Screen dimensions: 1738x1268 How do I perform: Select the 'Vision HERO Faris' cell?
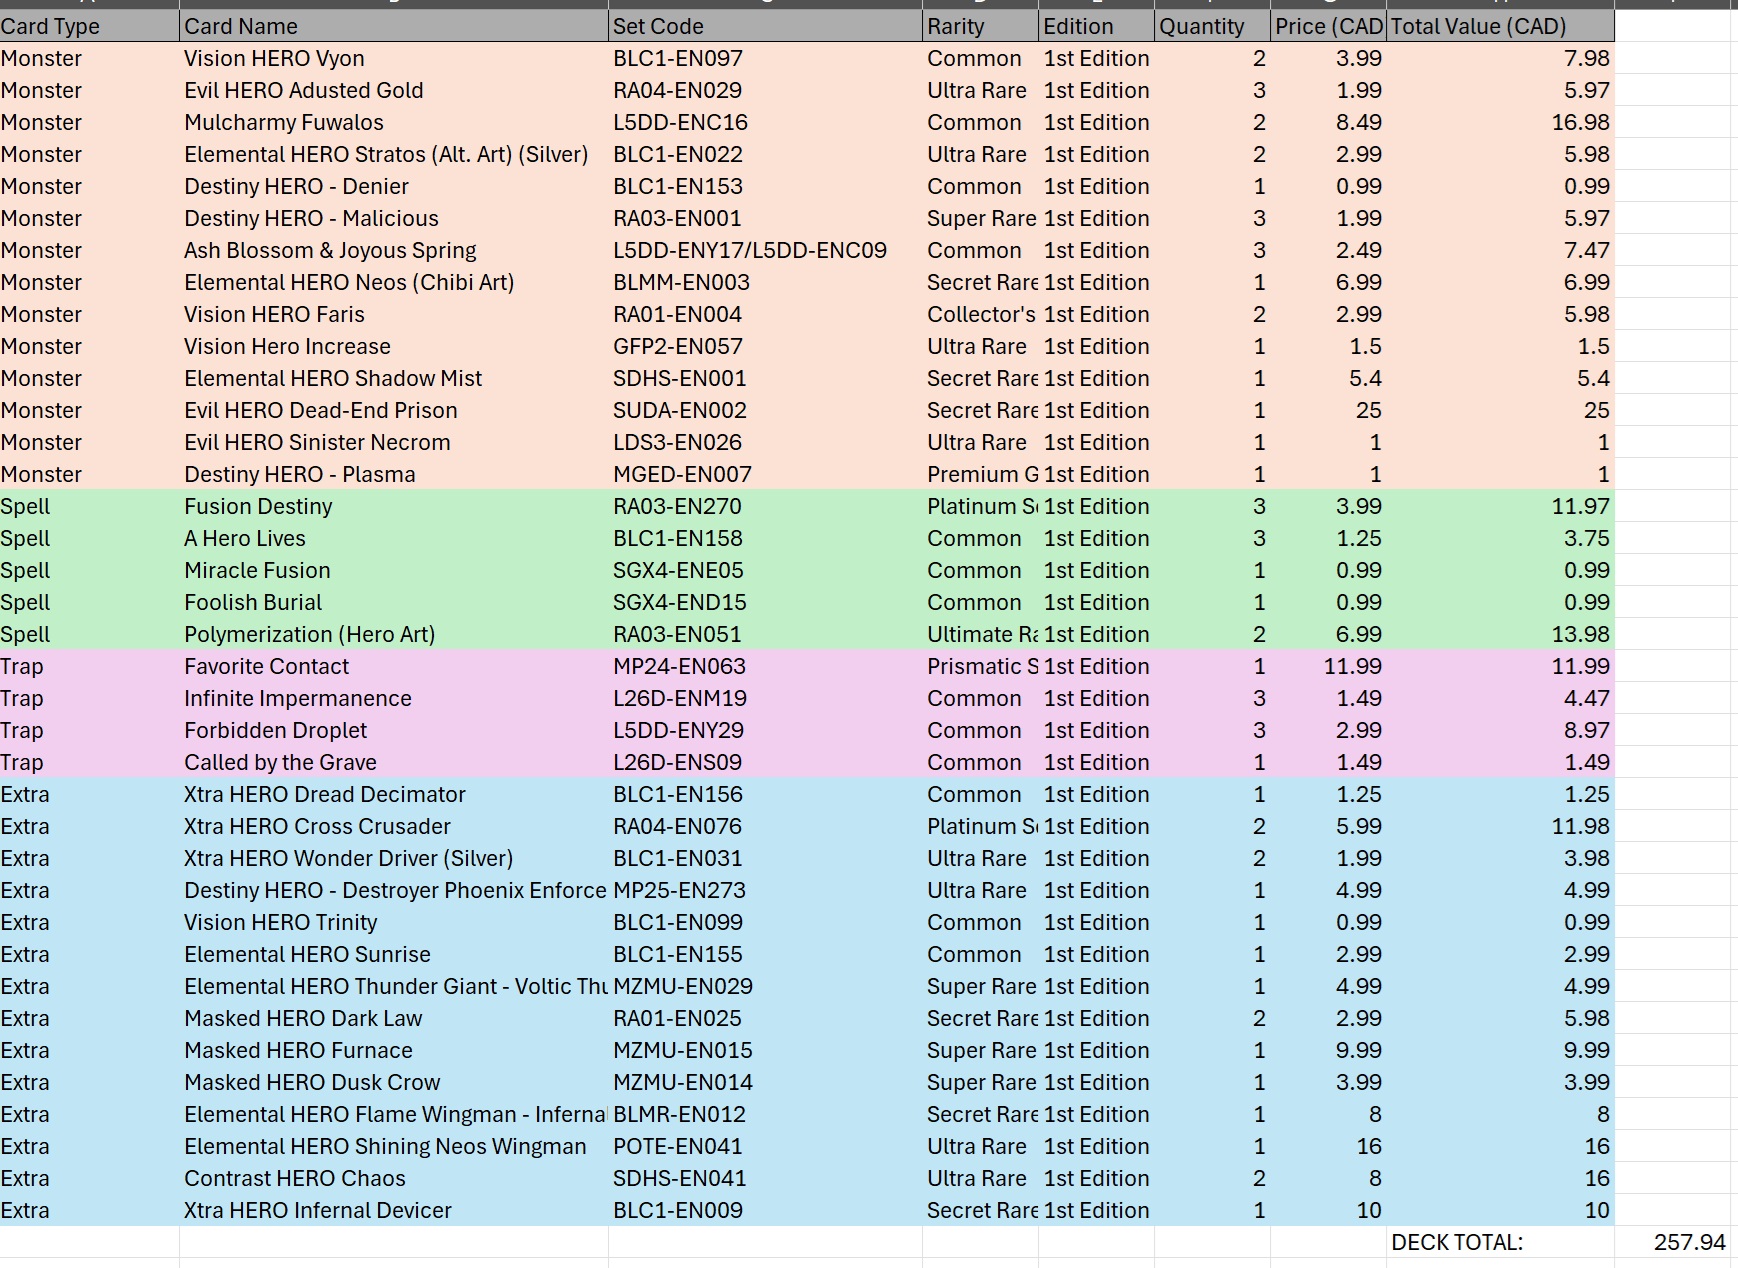pyautogui.click(x=394, y=314)
